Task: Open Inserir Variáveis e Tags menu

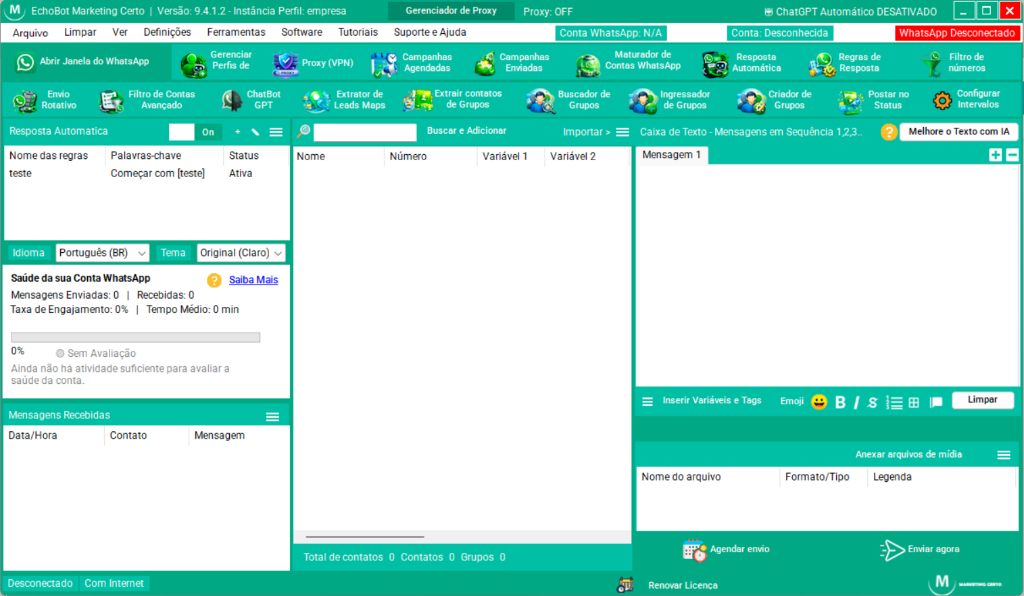Action: [x=647, y=401]
